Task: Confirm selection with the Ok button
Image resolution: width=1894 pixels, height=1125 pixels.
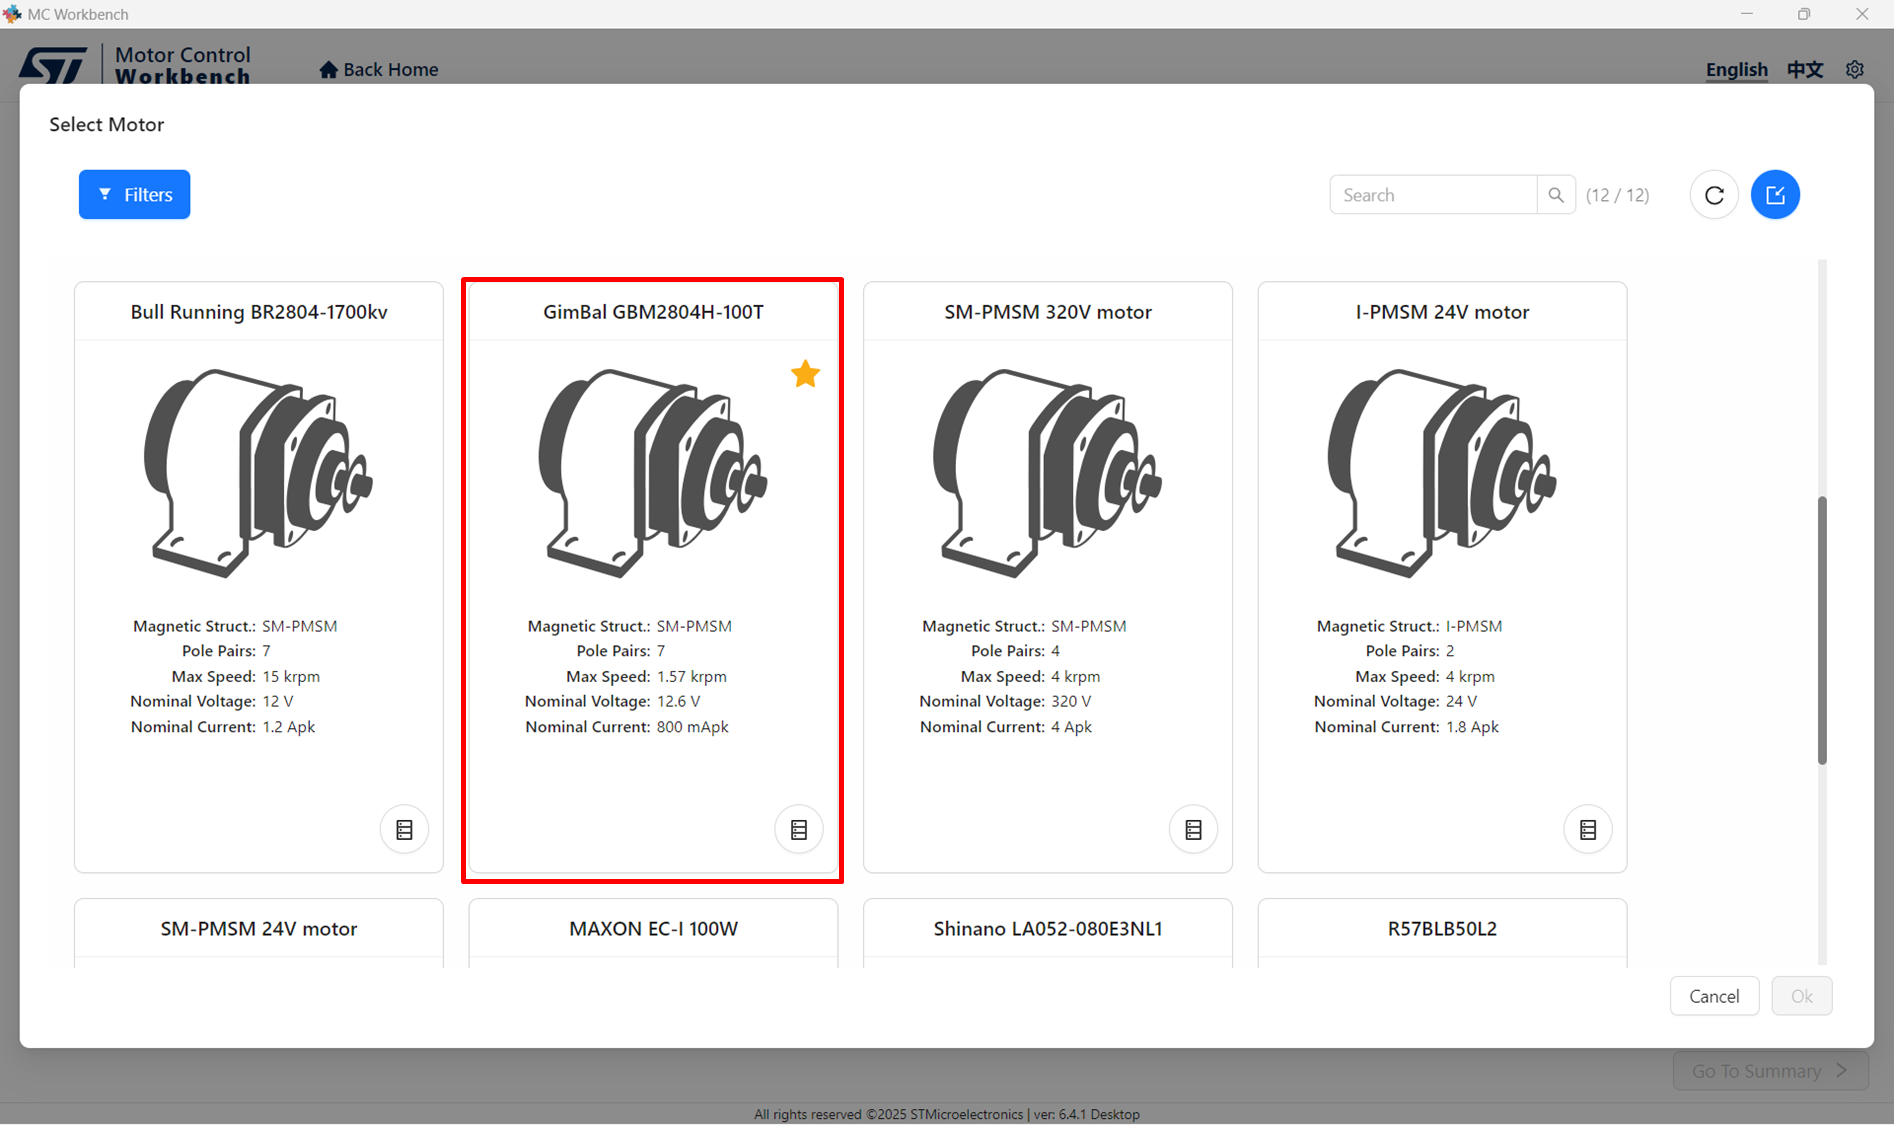Action: pos(1801,996)
